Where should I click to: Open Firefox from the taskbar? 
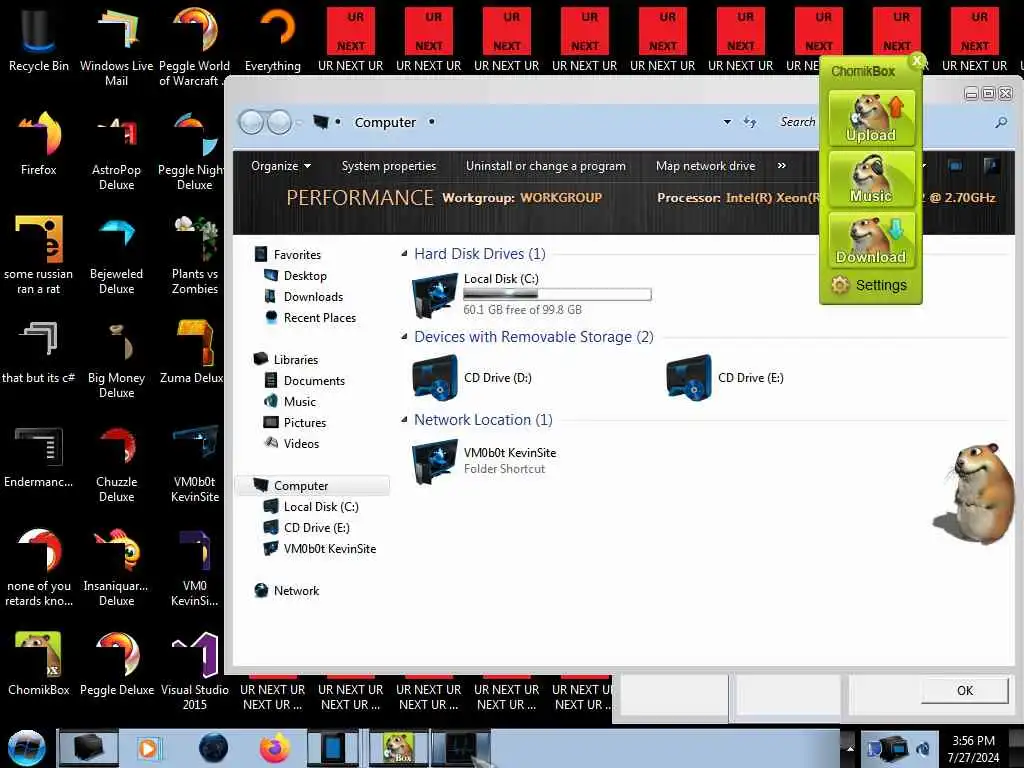[x=274, y=748]
